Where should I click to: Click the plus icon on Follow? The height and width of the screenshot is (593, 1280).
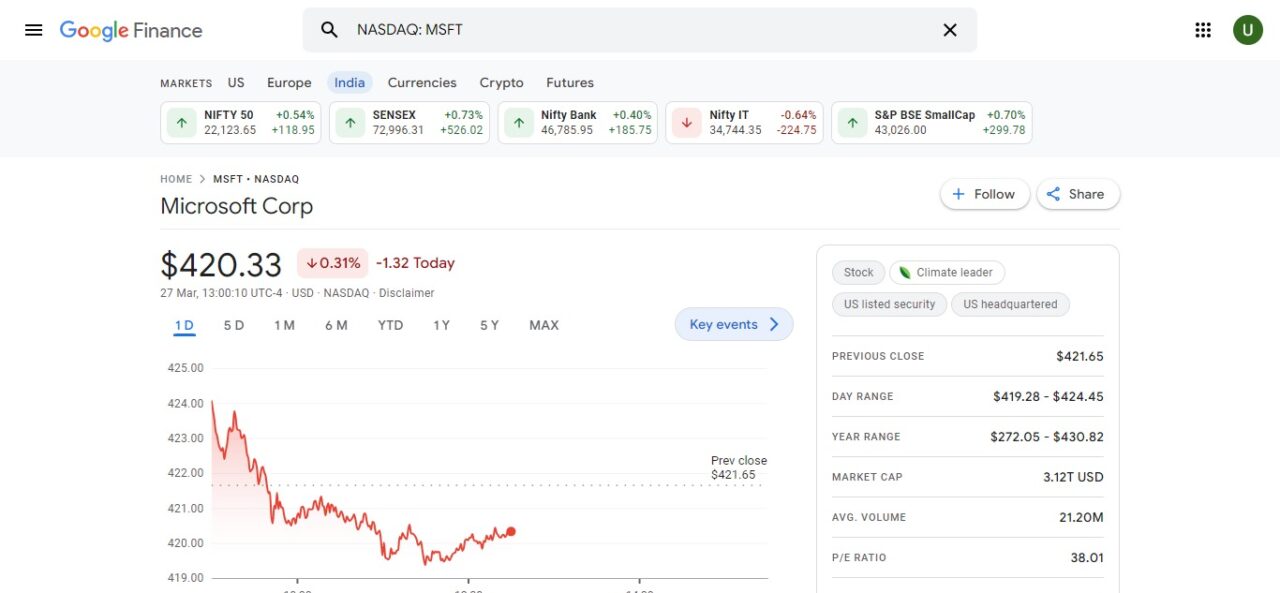point(959,194)
